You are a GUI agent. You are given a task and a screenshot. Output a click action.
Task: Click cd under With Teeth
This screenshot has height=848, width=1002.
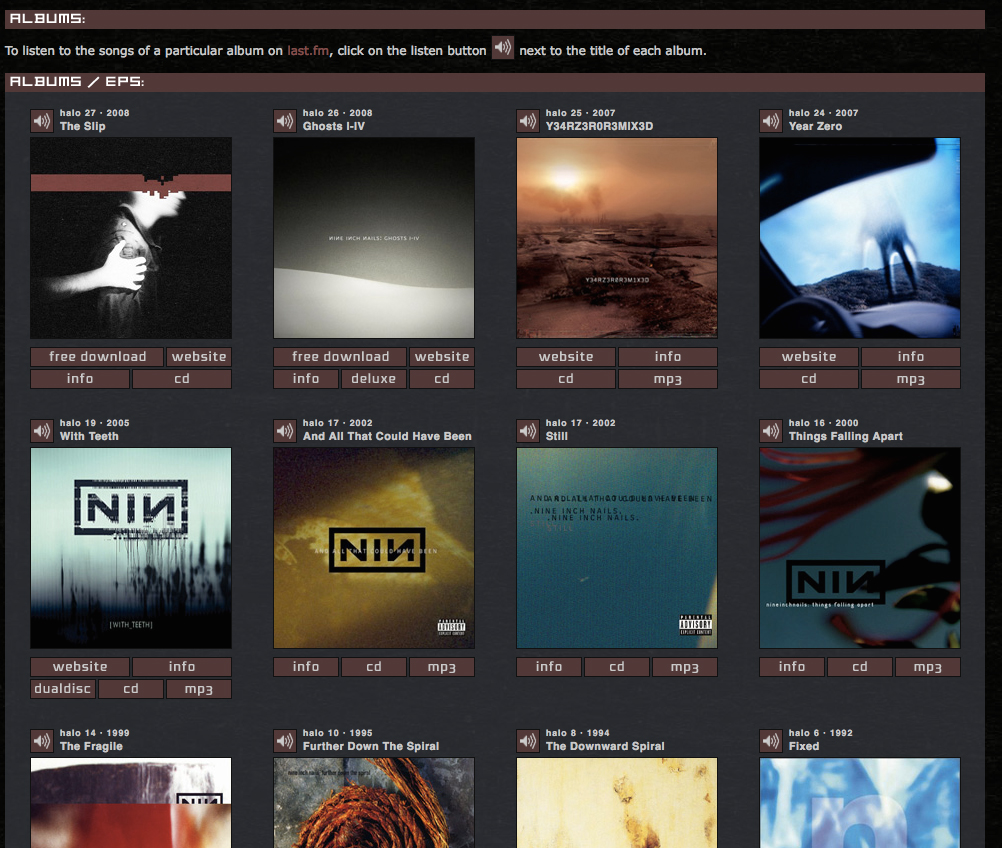tap(131, 689)
